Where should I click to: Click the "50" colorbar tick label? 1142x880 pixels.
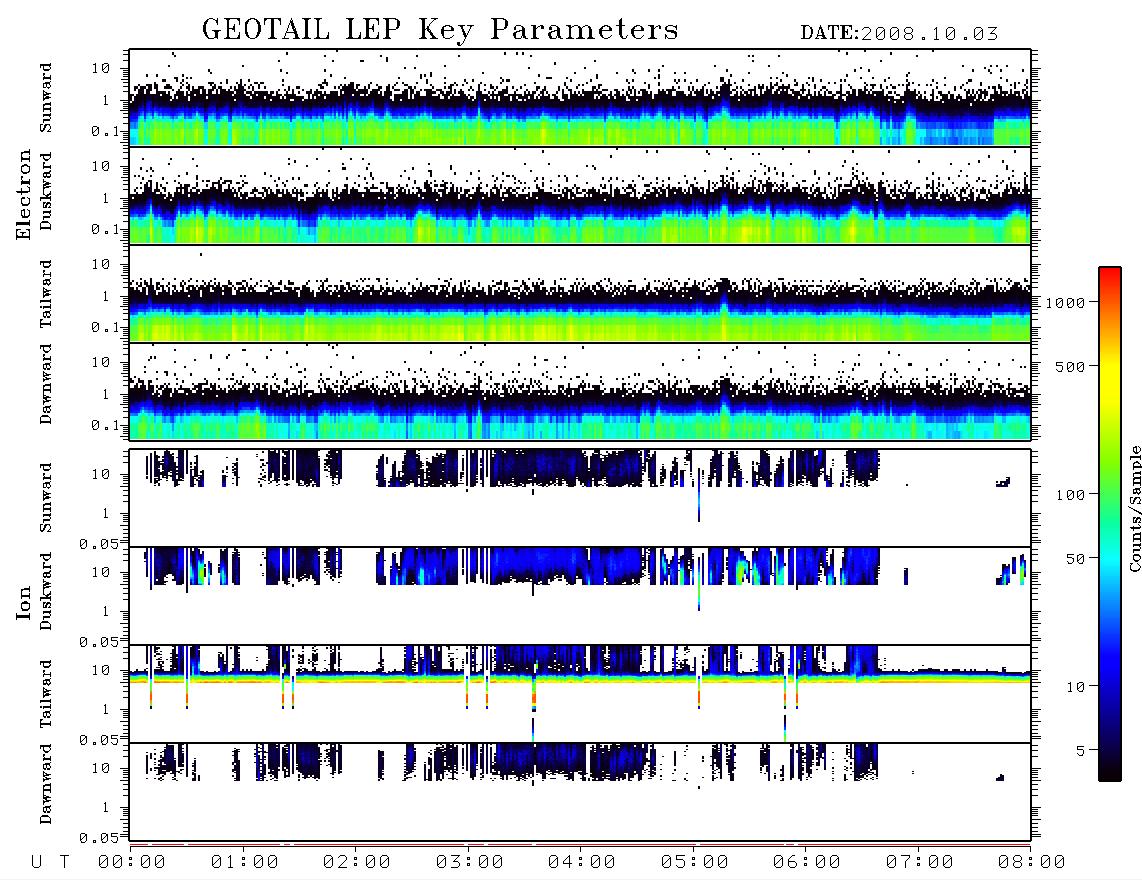pyautogui.click(x=1075, y=559)
